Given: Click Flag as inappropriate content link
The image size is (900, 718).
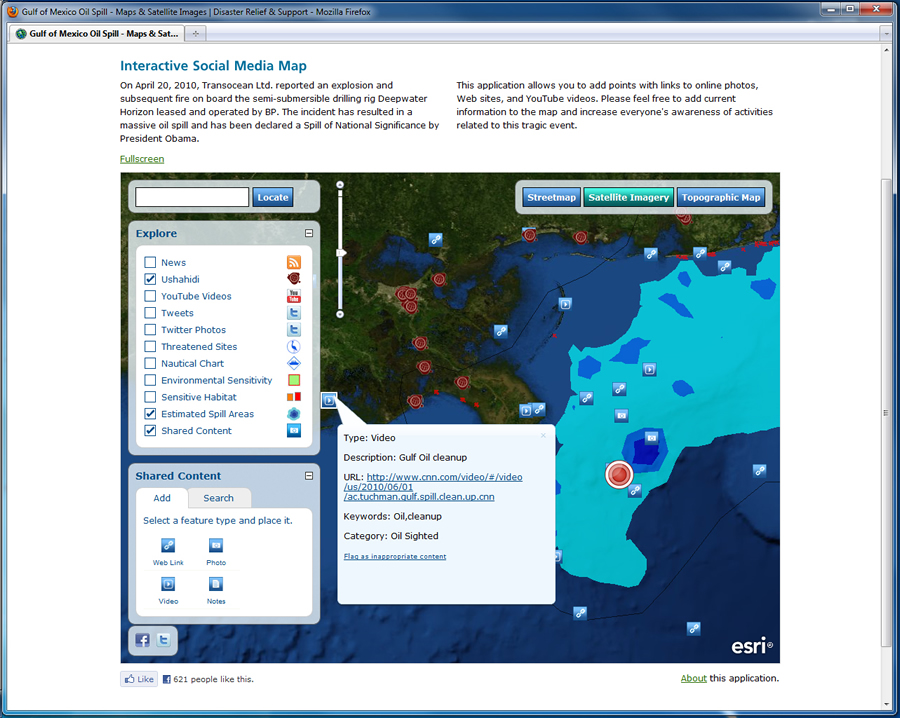Looking at the screenshot, I should 395,556.
